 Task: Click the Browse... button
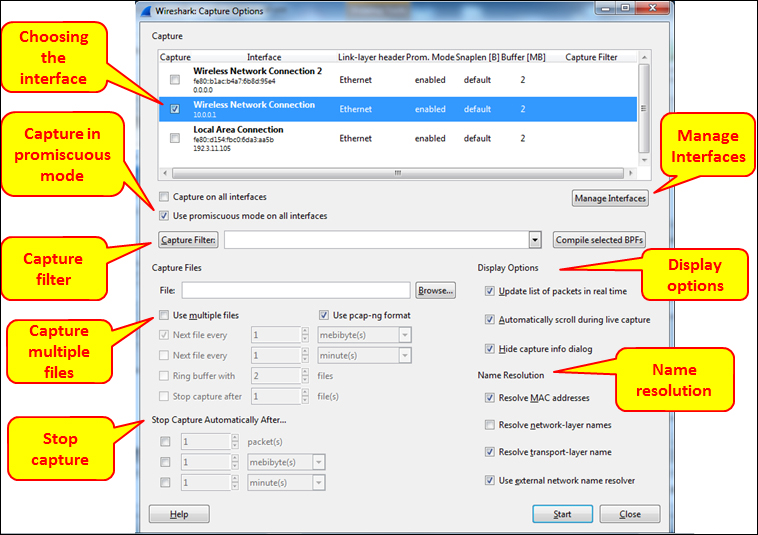436,290
